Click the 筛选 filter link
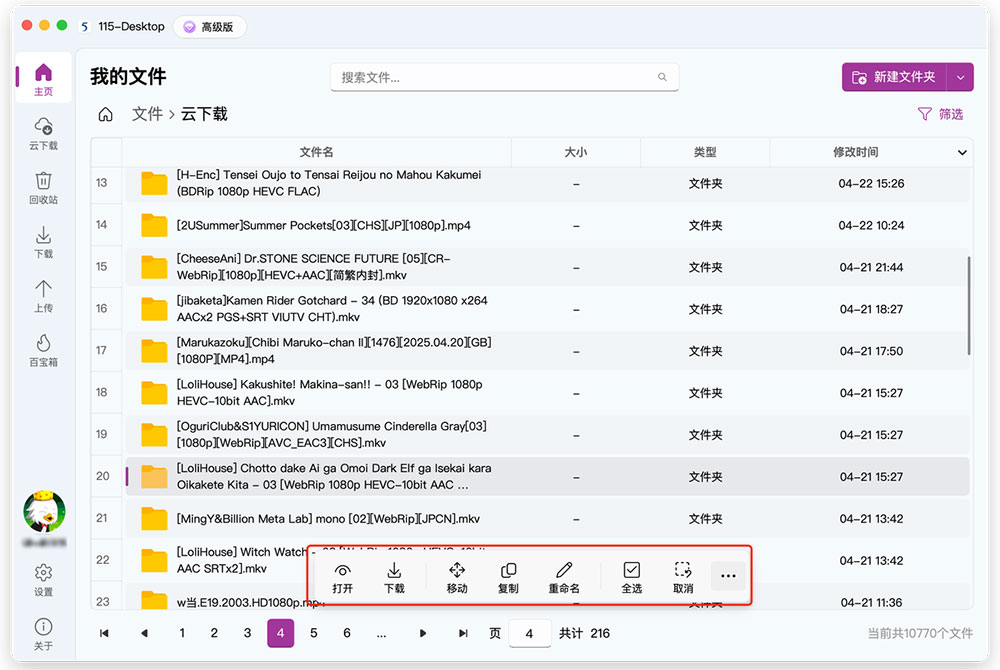Screen dimensions: 1000x670 point(940,114)
